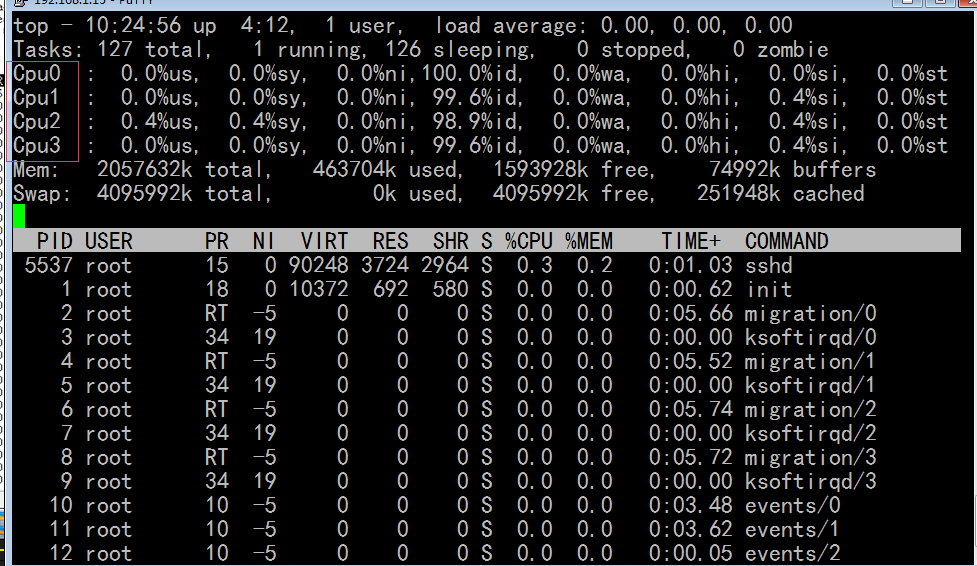The height and width of the screenshot is (566, 977).
Task: Click the events/0 process name
Action: click(x=793, y=505)
